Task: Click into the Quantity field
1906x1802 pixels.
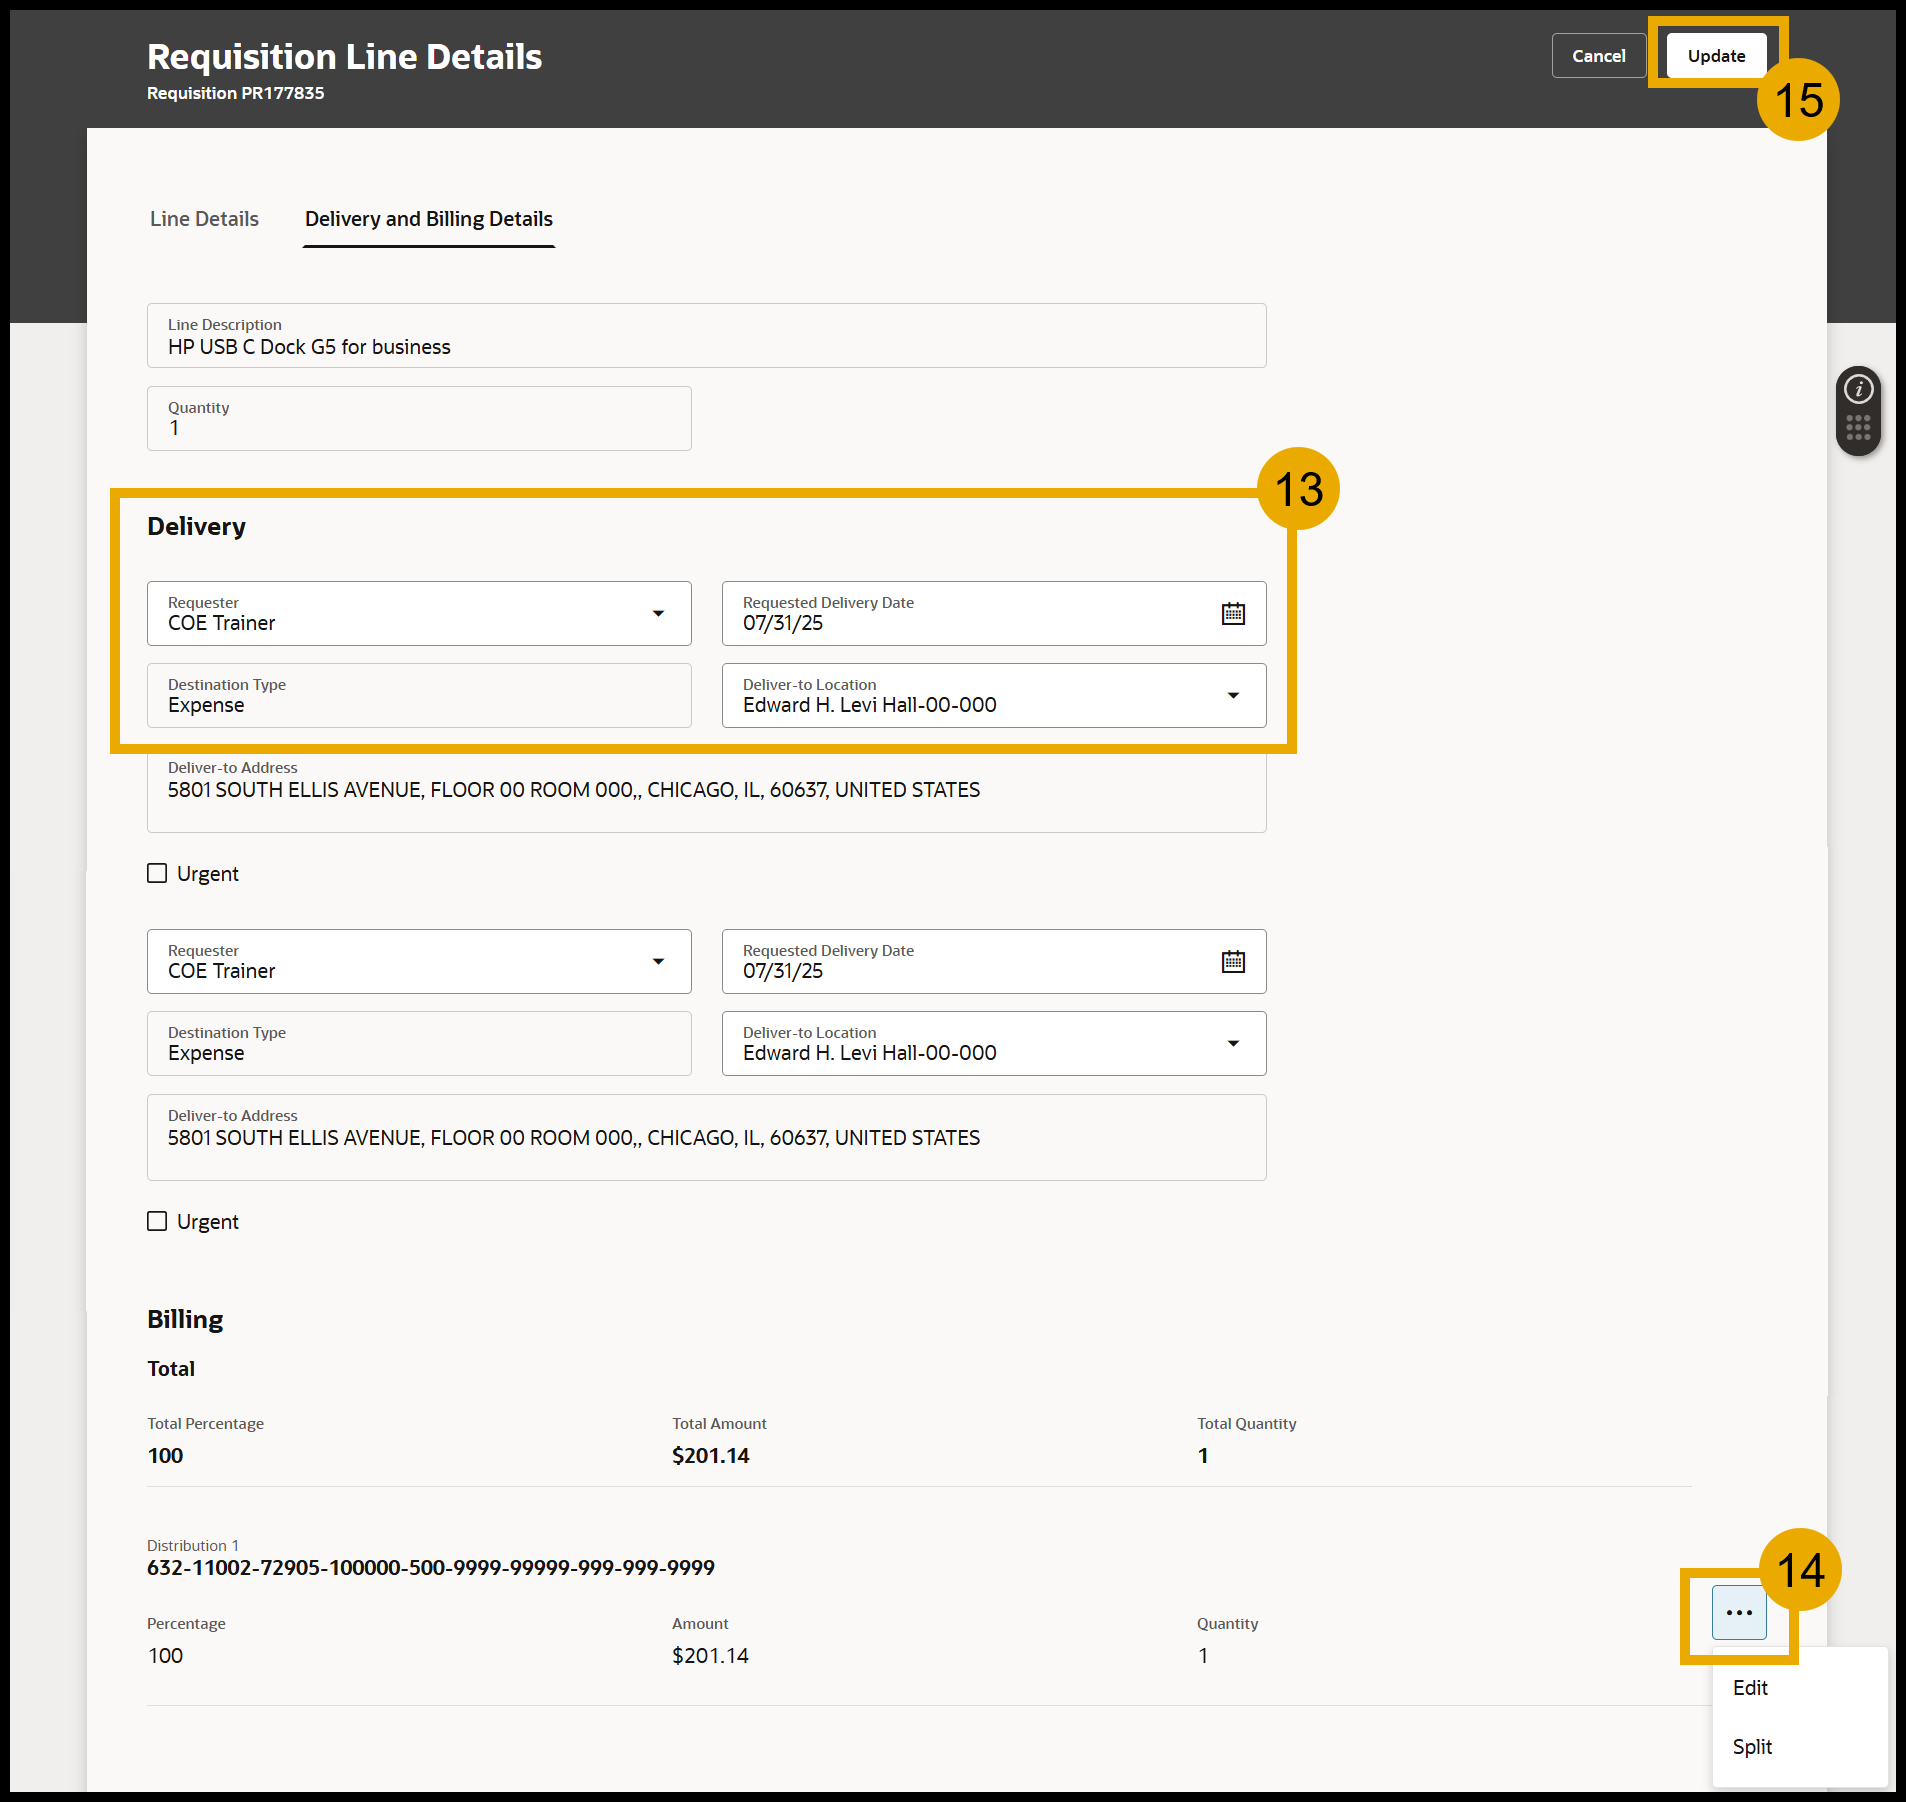Action: pyautogui.click(x=419, y=419)
